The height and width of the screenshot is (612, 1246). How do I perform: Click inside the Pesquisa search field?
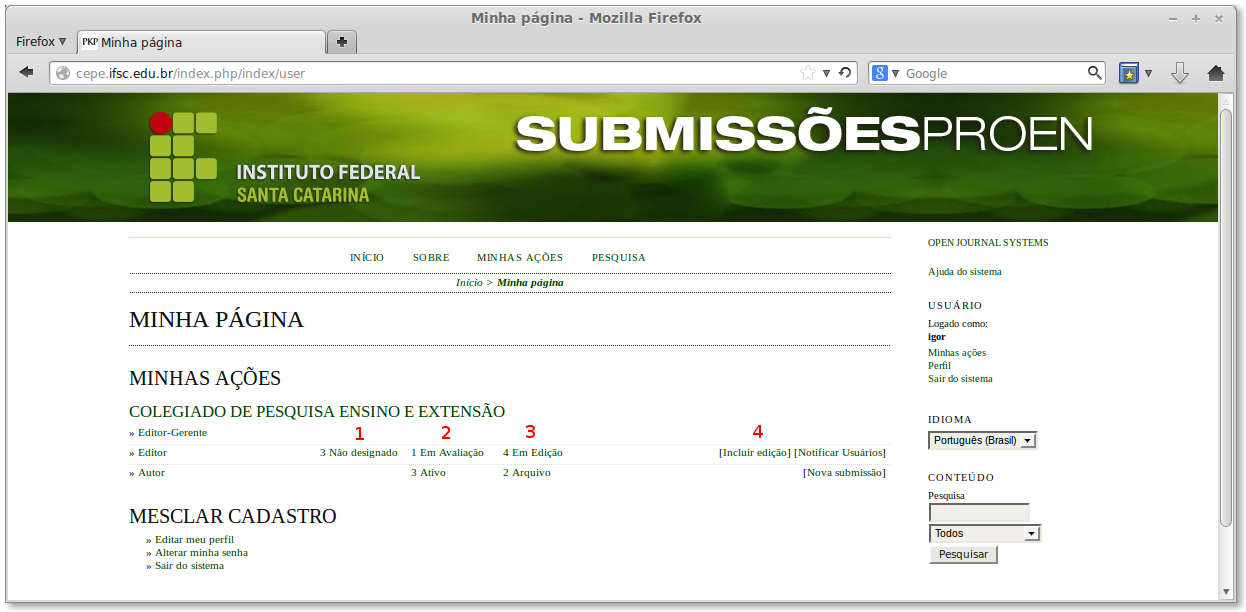coord(978,512)
